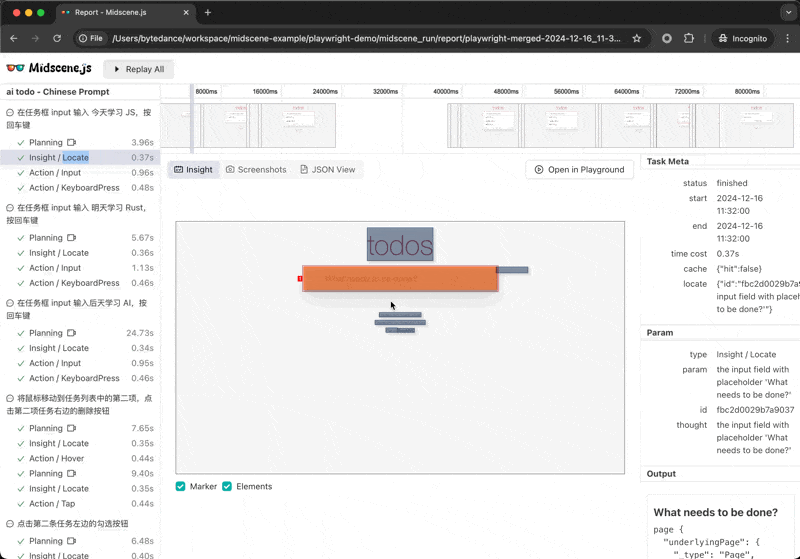Select Insight / Locate step taking 0.36s
800x559 pixels.
pos(80,253)
